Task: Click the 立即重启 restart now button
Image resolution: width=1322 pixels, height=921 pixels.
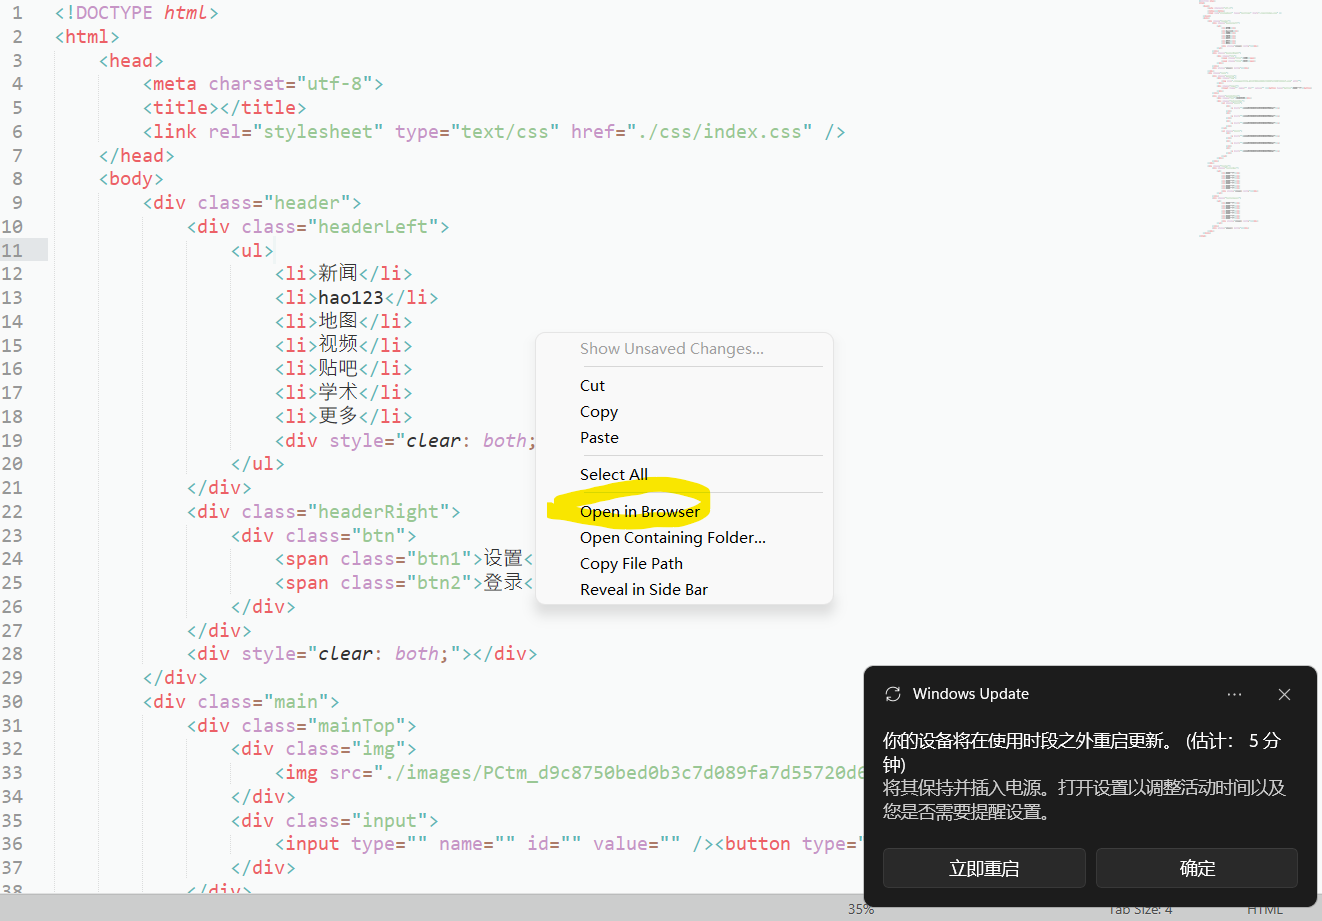Action: (x=984, y=868)
